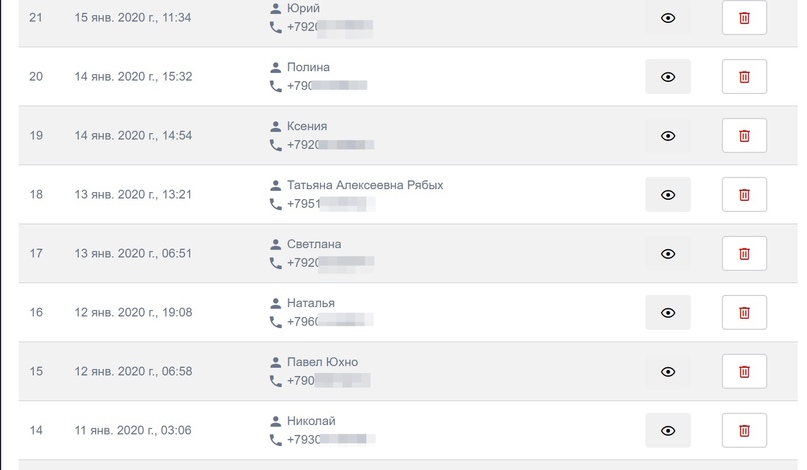The width and height of the screenshot is (807, 470).
Task: View details of Полина's entry
Action: [668, 77]
